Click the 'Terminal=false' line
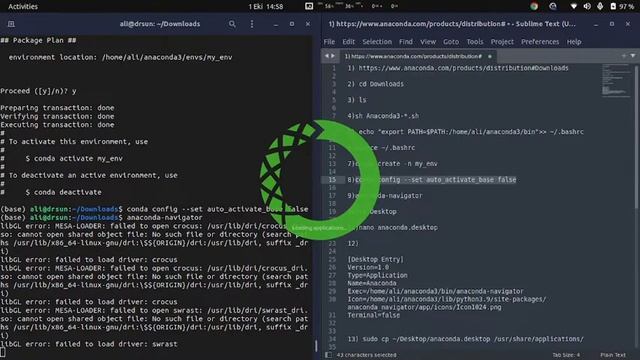640x360 pixels. click(x=373, y=315)
